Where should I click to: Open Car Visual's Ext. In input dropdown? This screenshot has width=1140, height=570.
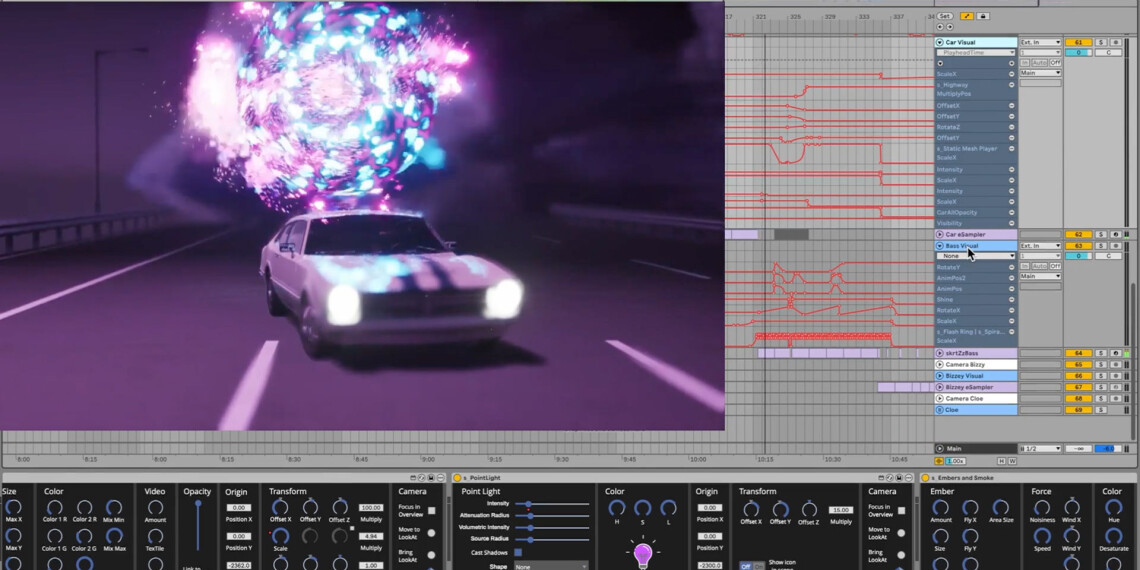point(1040,43)
